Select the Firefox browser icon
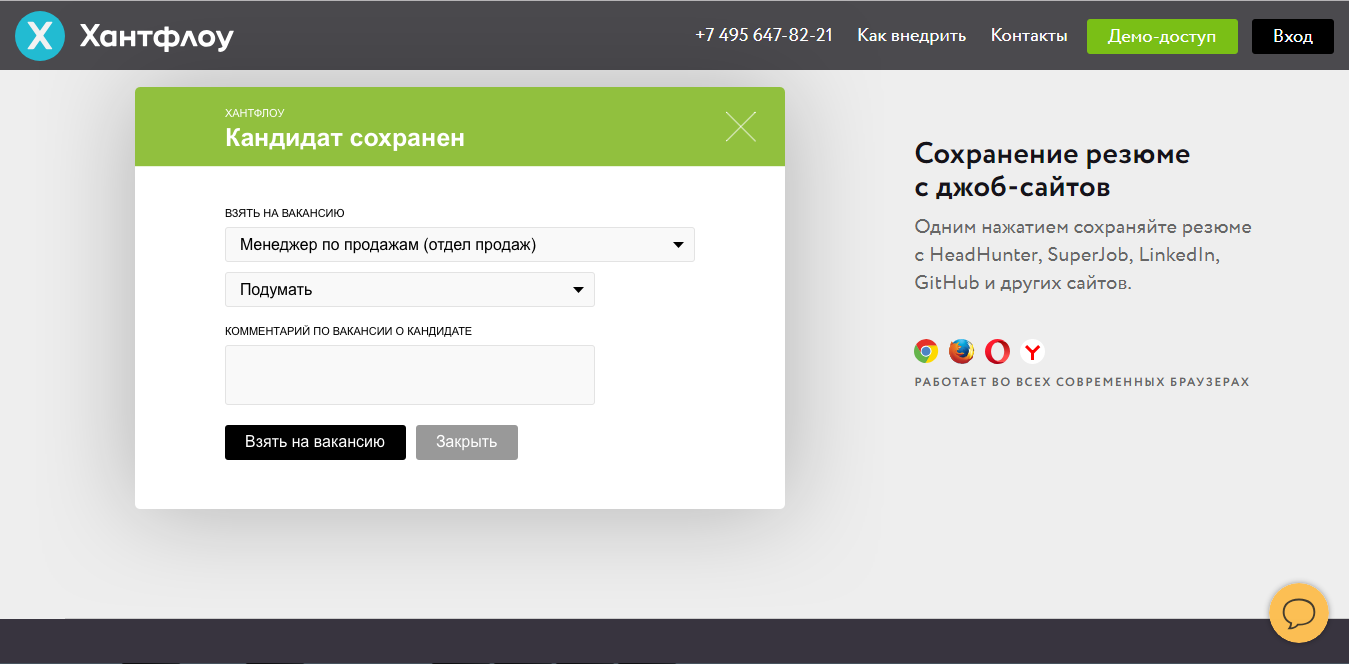The image size is (1349, 664). coord(959,351)
